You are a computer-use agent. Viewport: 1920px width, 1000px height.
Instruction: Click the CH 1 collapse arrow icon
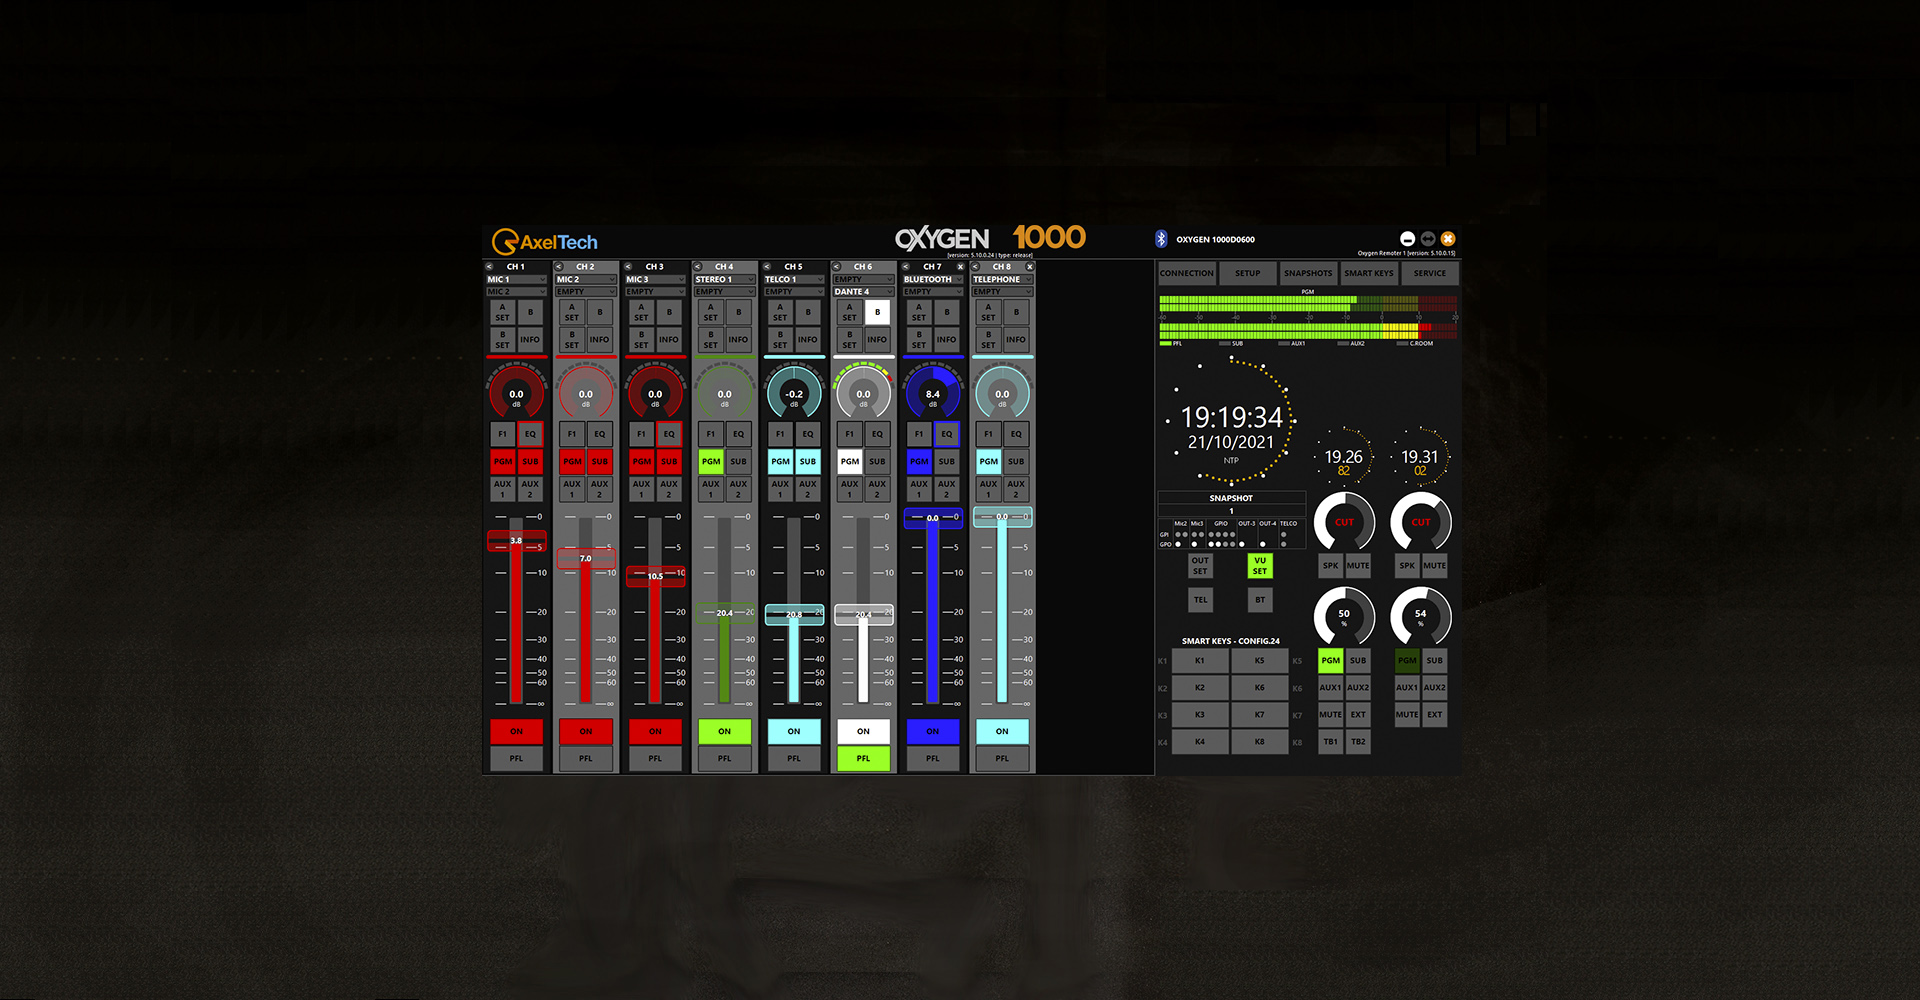(x=490, y=267)
